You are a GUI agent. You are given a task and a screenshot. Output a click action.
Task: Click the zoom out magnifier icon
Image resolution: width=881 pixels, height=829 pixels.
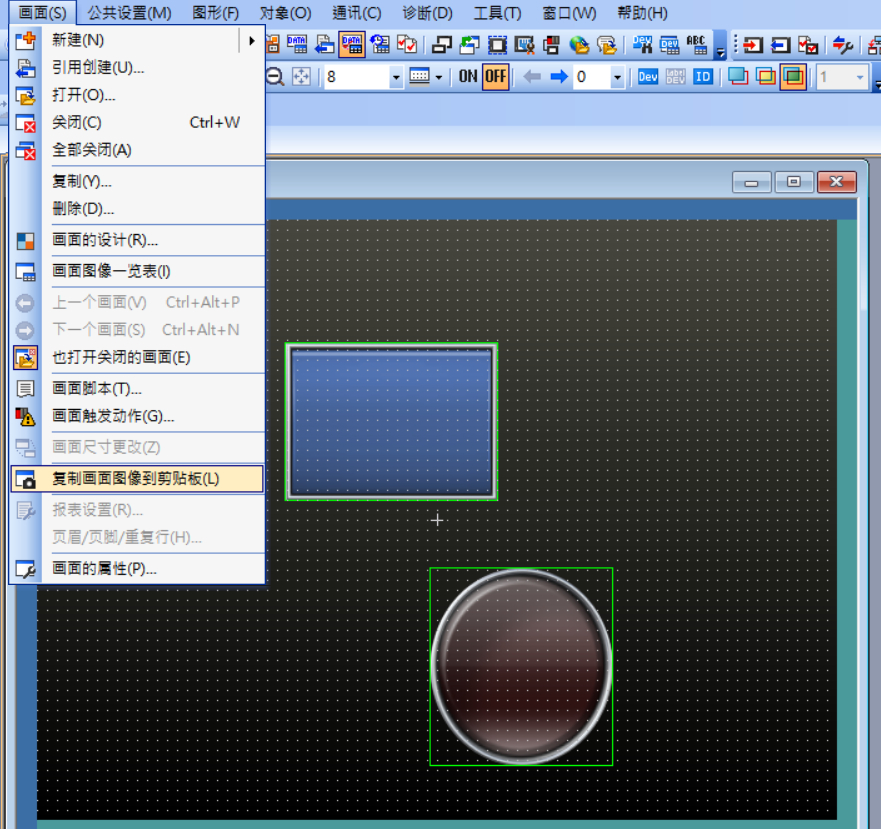click(275, 77)
